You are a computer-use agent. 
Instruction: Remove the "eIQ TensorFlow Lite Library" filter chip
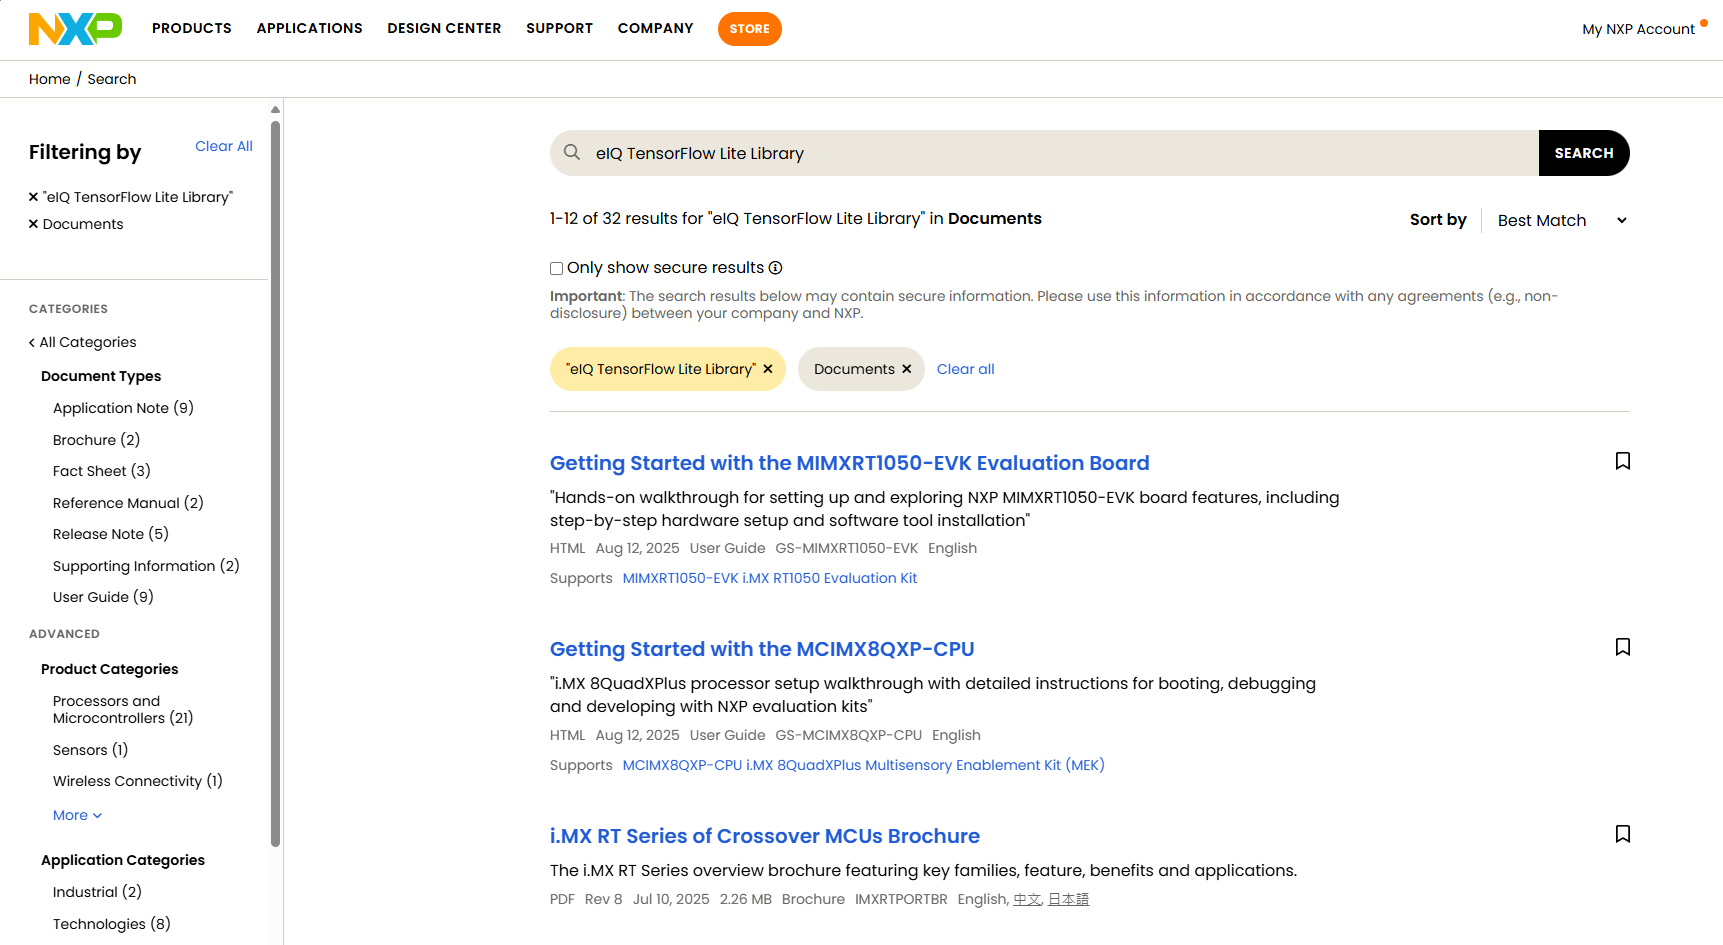click(768, 369)
